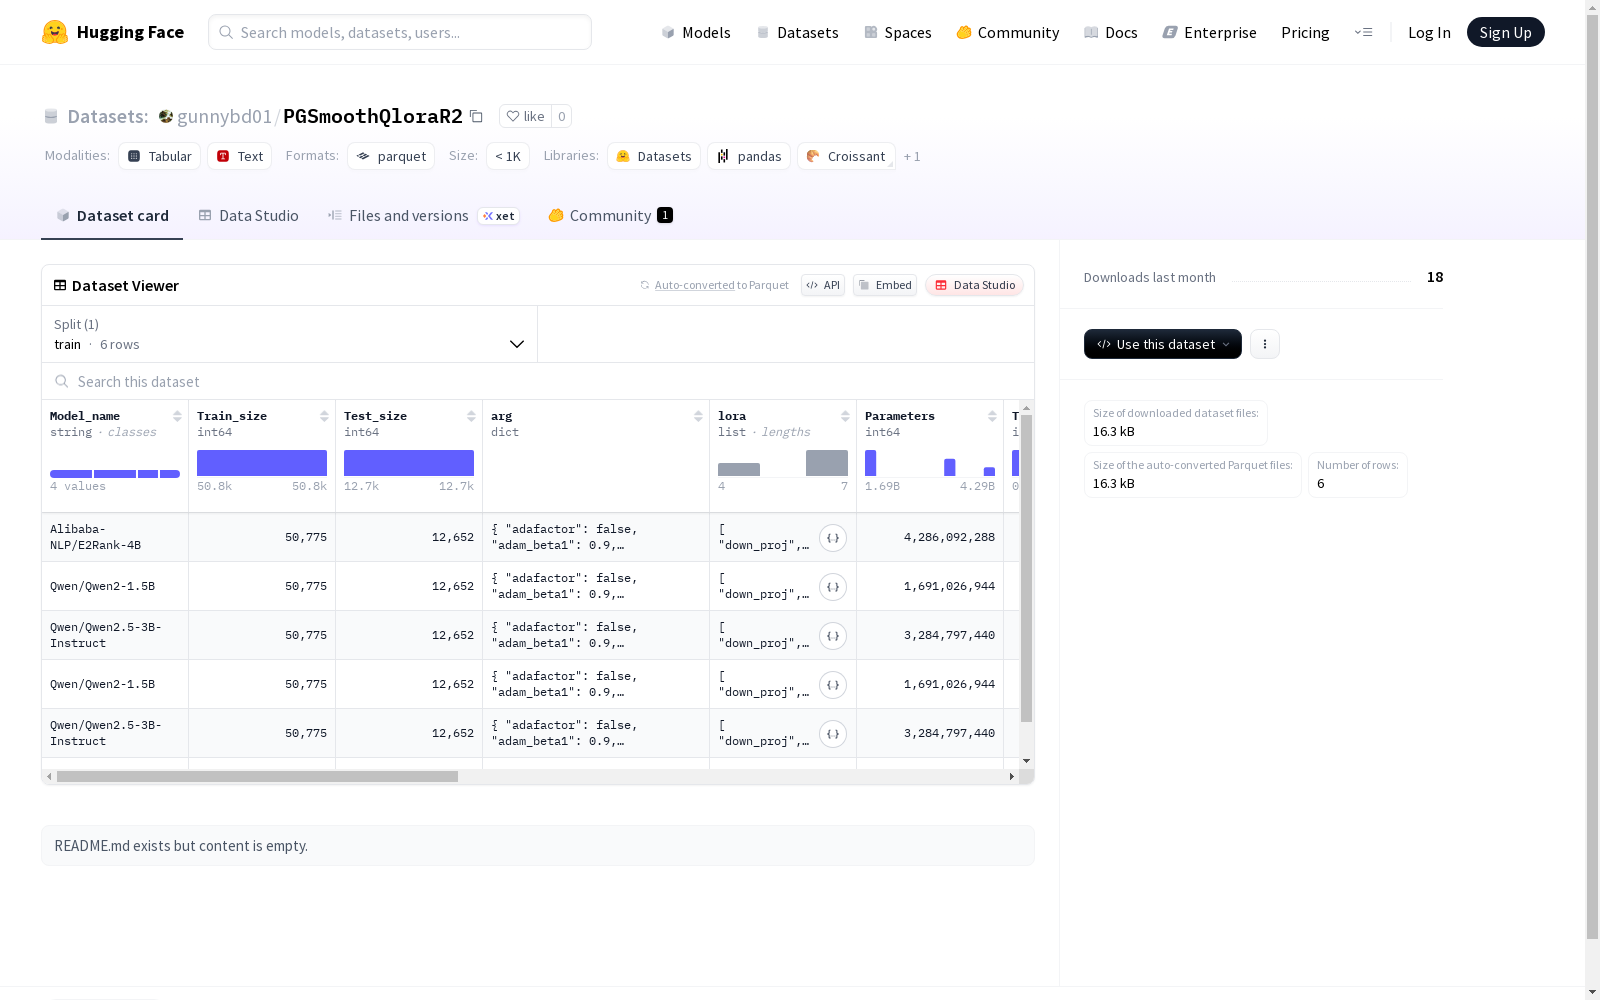Open the Split train dropdown
This screenshot has height=1000, width=1600.
point(290,334)
